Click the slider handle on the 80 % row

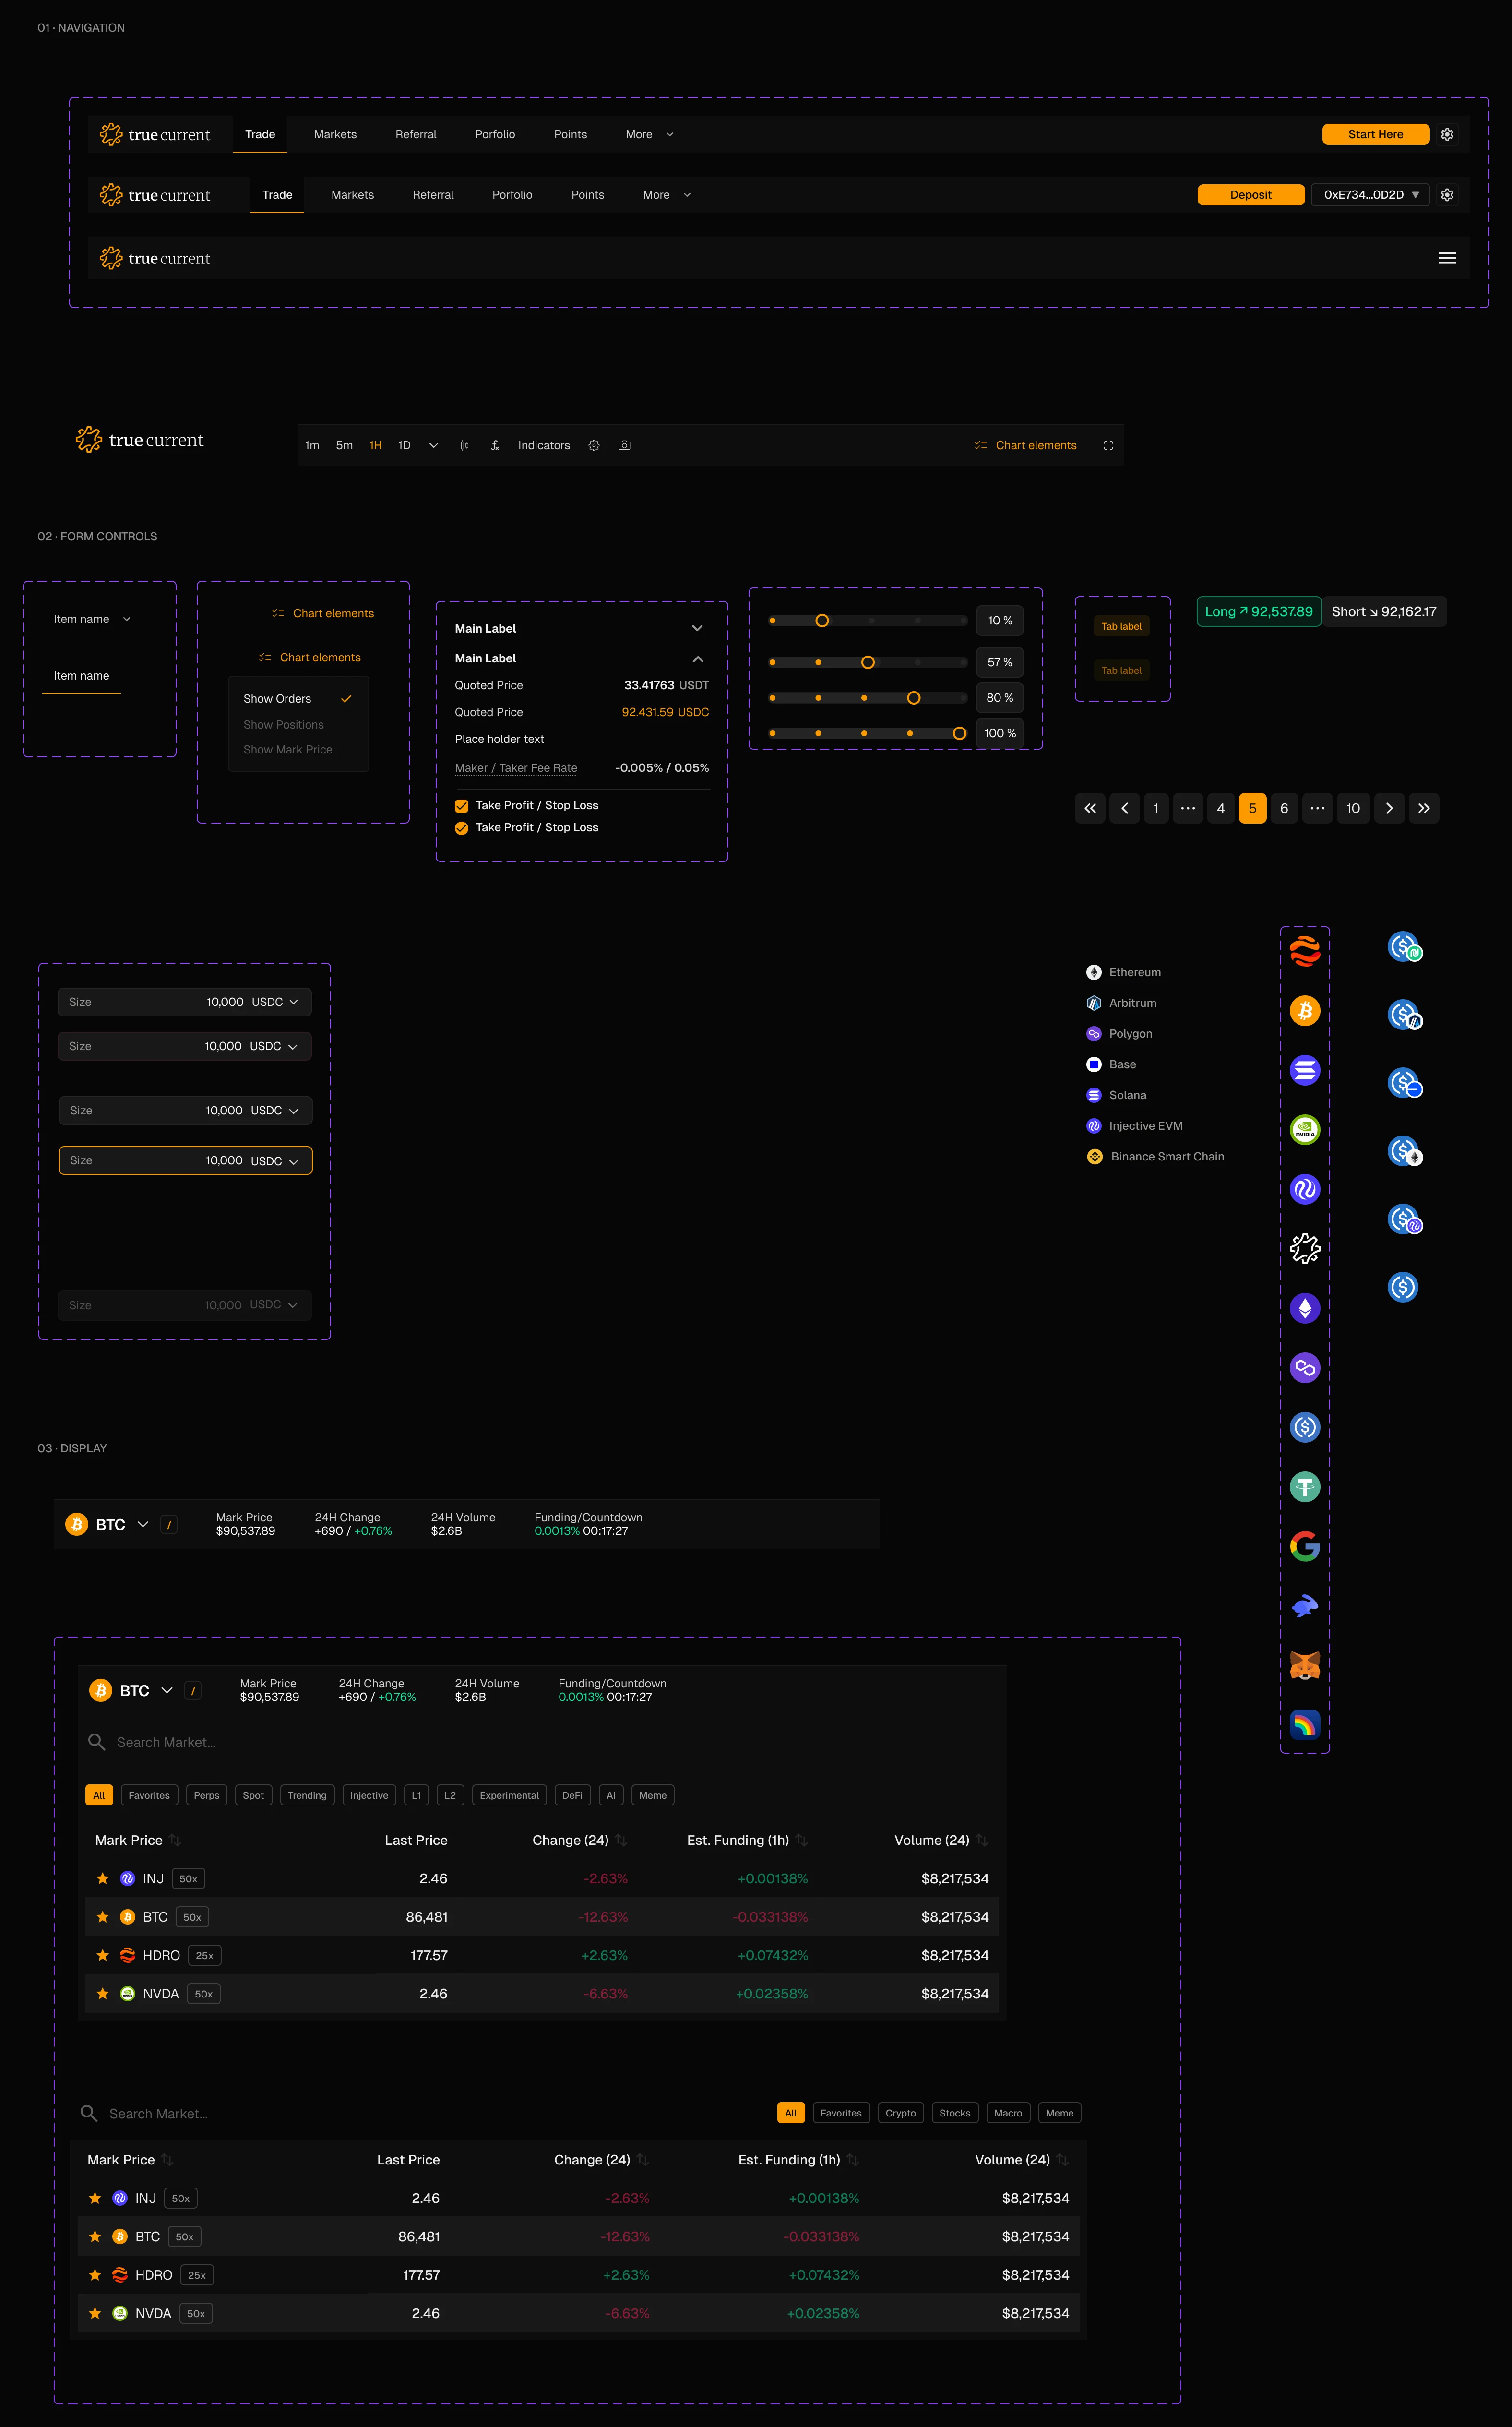point(914,698)
